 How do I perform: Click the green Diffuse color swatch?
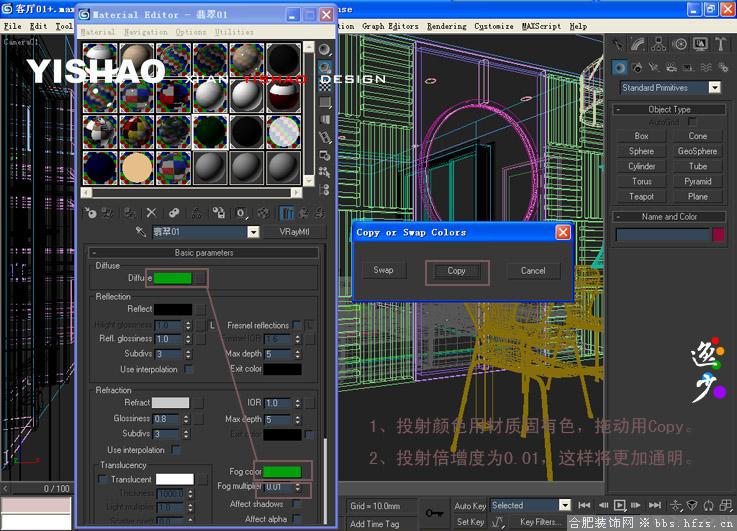pyautogui.click(x=172, y=278)
